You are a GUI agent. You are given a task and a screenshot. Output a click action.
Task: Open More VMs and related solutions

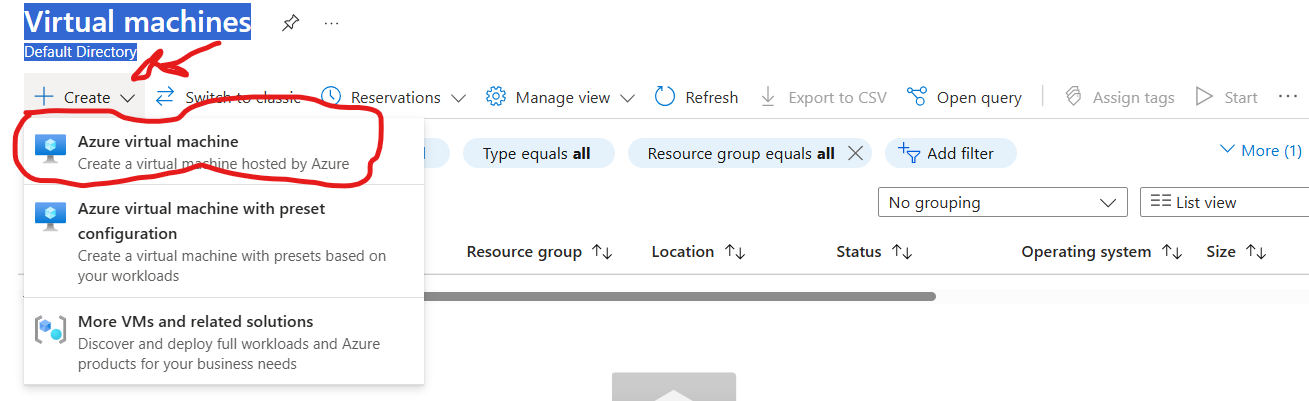tap(224, 341)
